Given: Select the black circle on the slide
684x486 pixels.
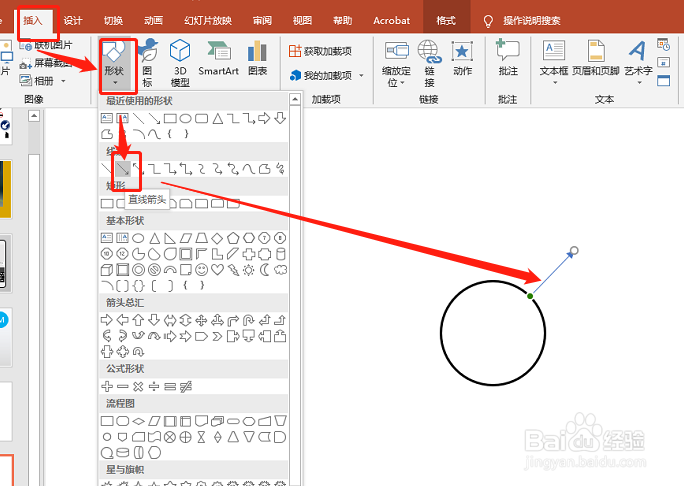Looking at the screenshot, I should pyautogui.click(x=493, y=333).
